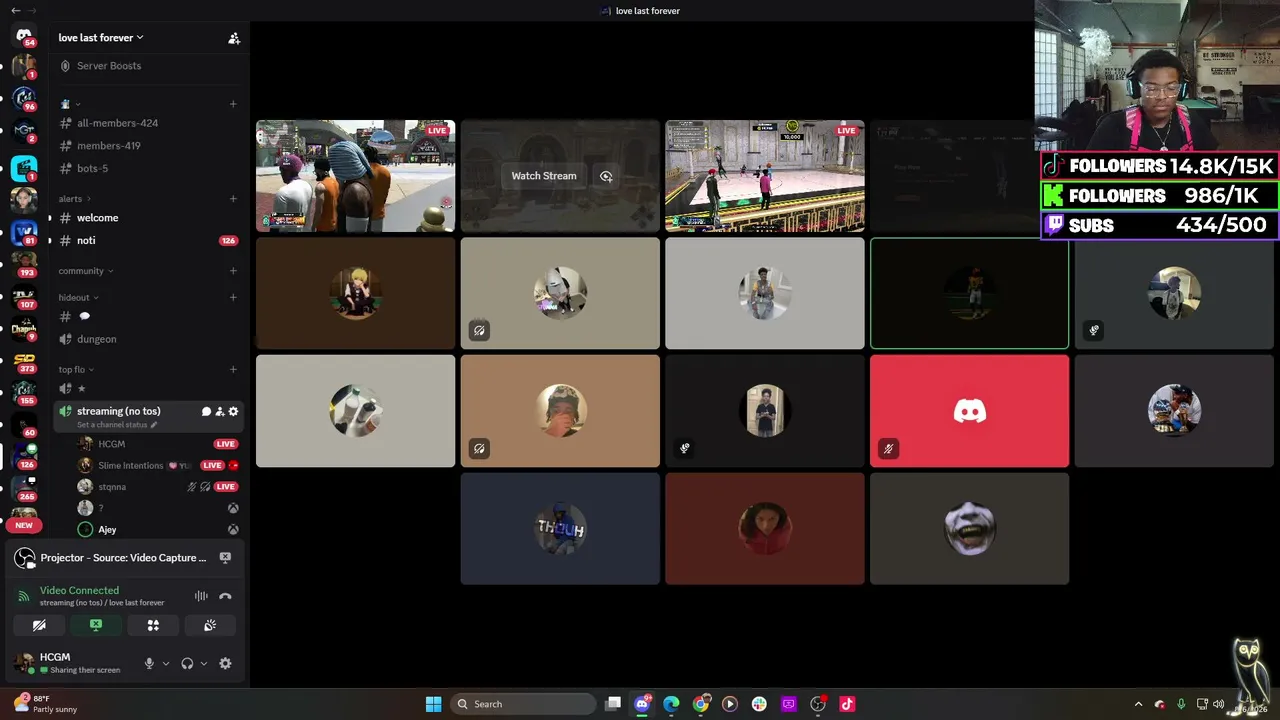Invite members to streaming (no tos) channel

coord(220,411)
